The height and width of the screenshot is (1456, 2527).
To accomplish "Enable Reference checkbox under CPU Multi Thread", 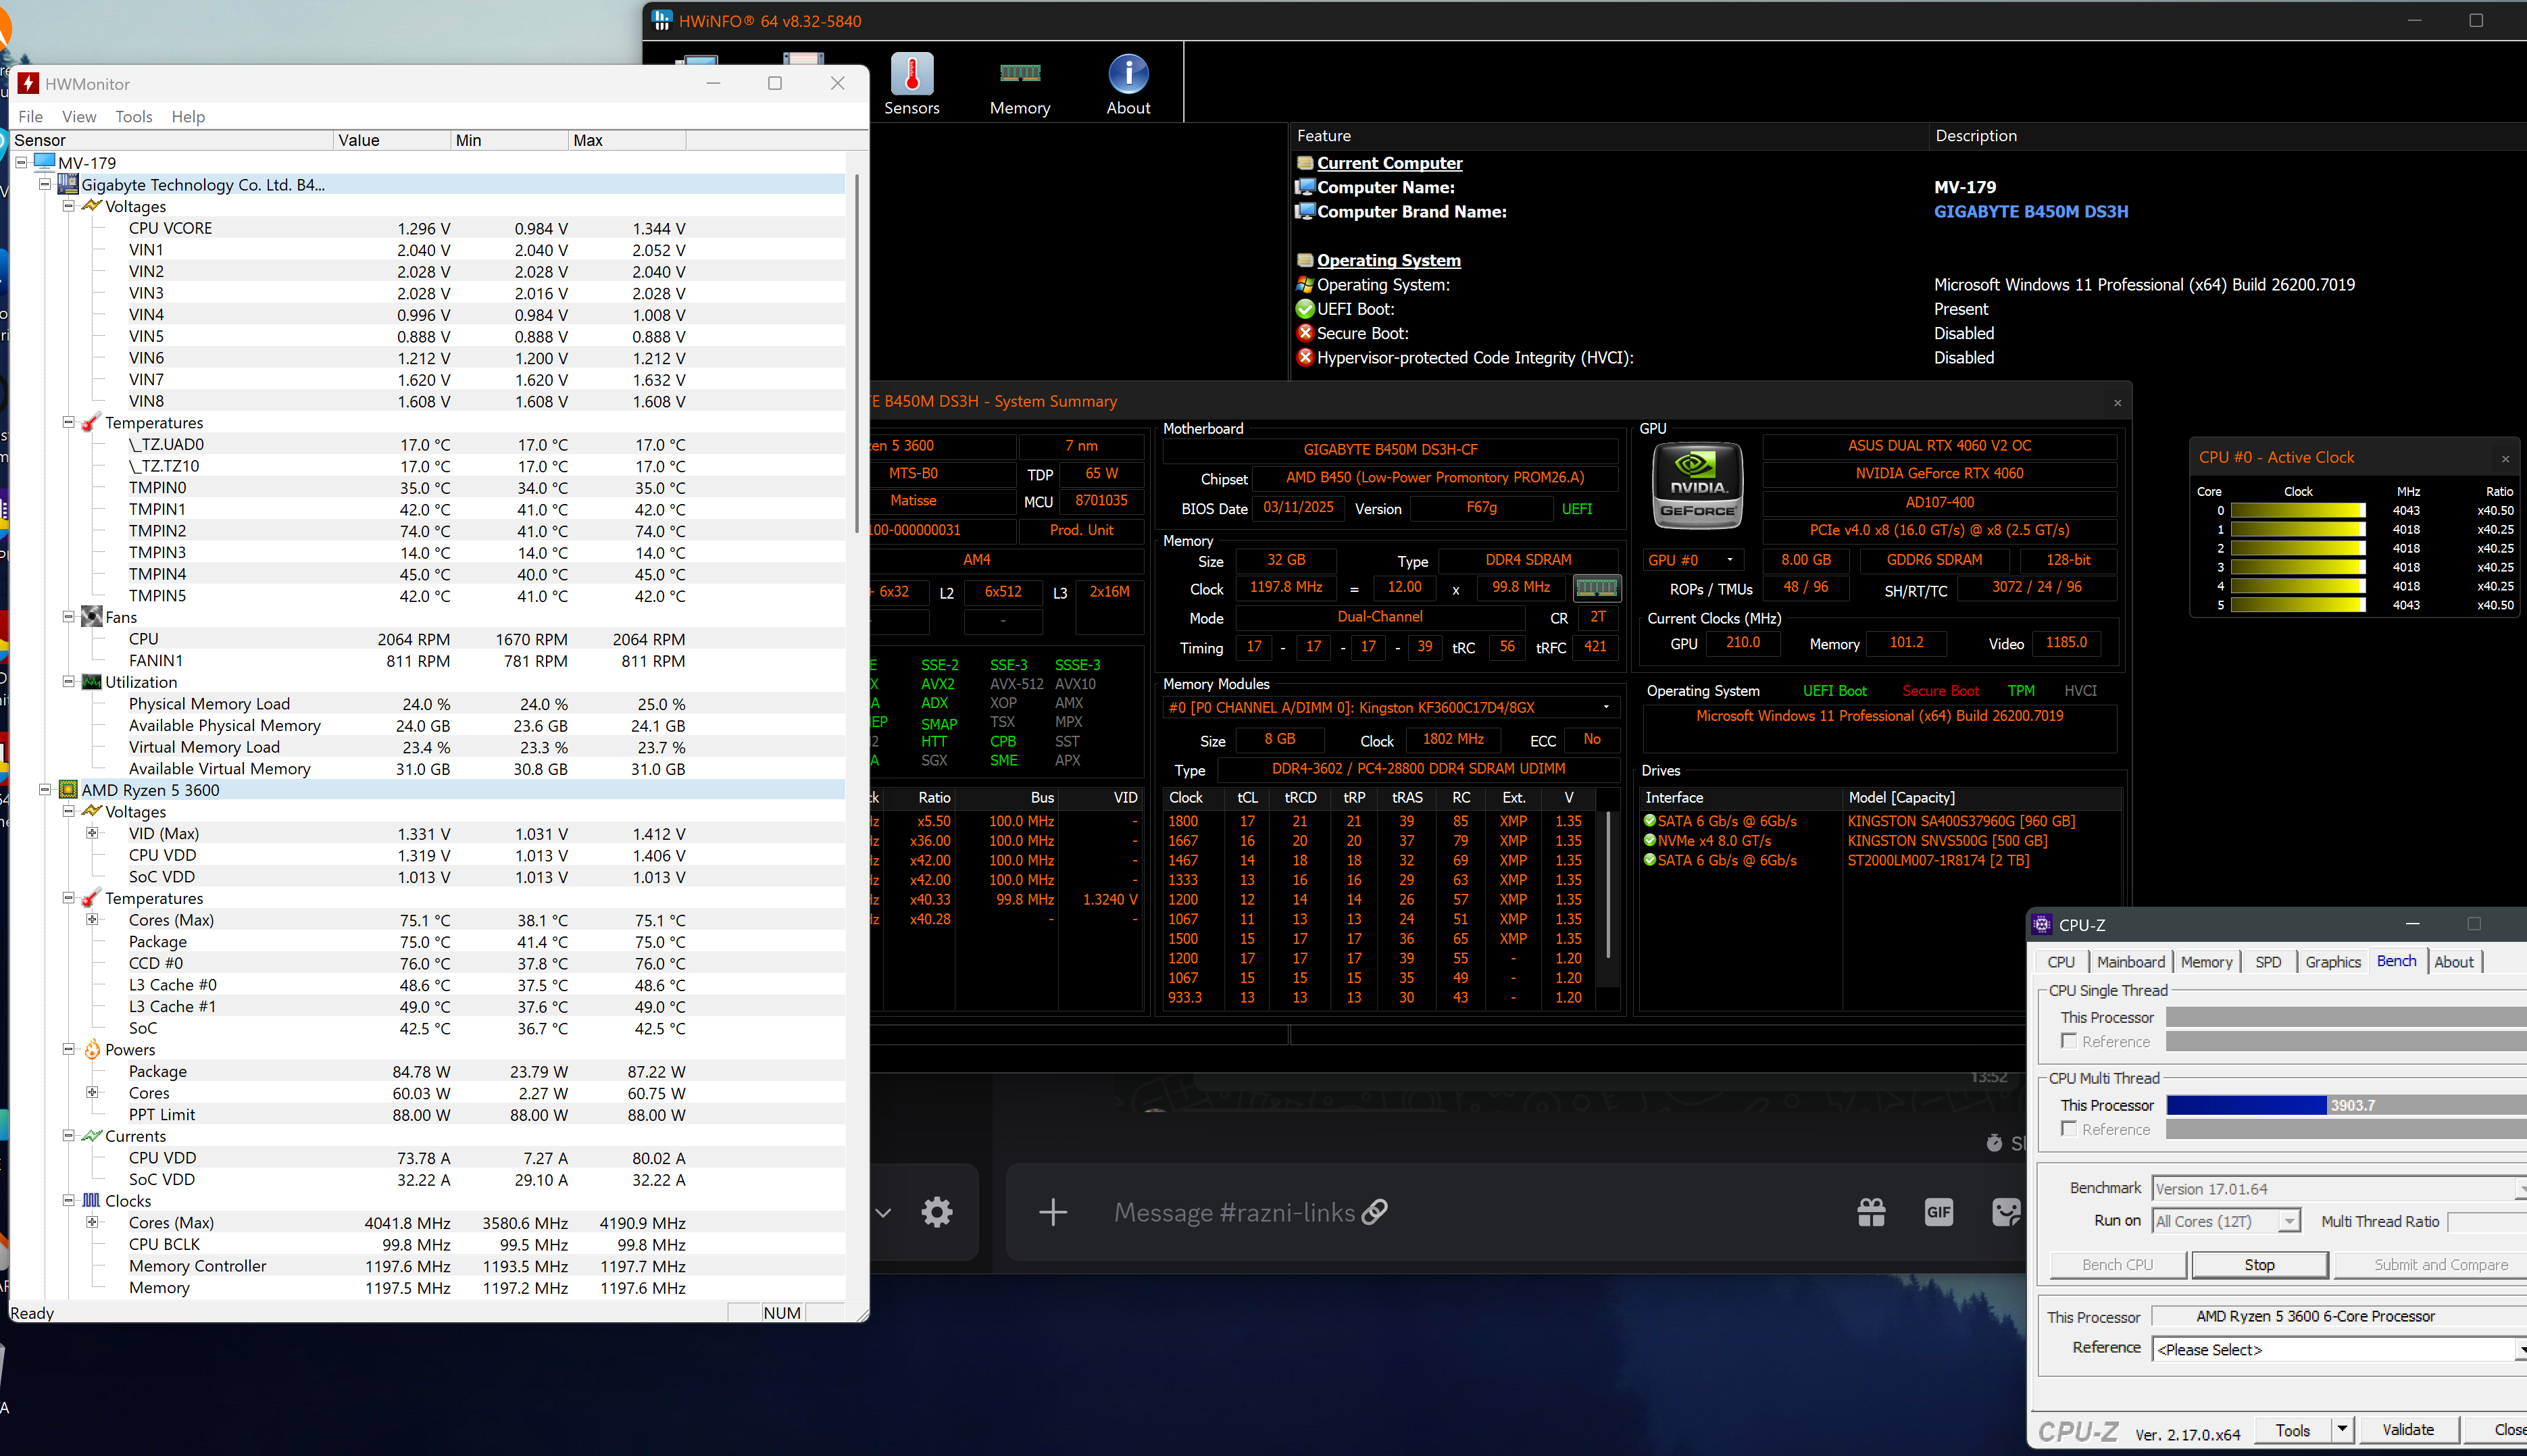I will click(x=2069, y=1129).
